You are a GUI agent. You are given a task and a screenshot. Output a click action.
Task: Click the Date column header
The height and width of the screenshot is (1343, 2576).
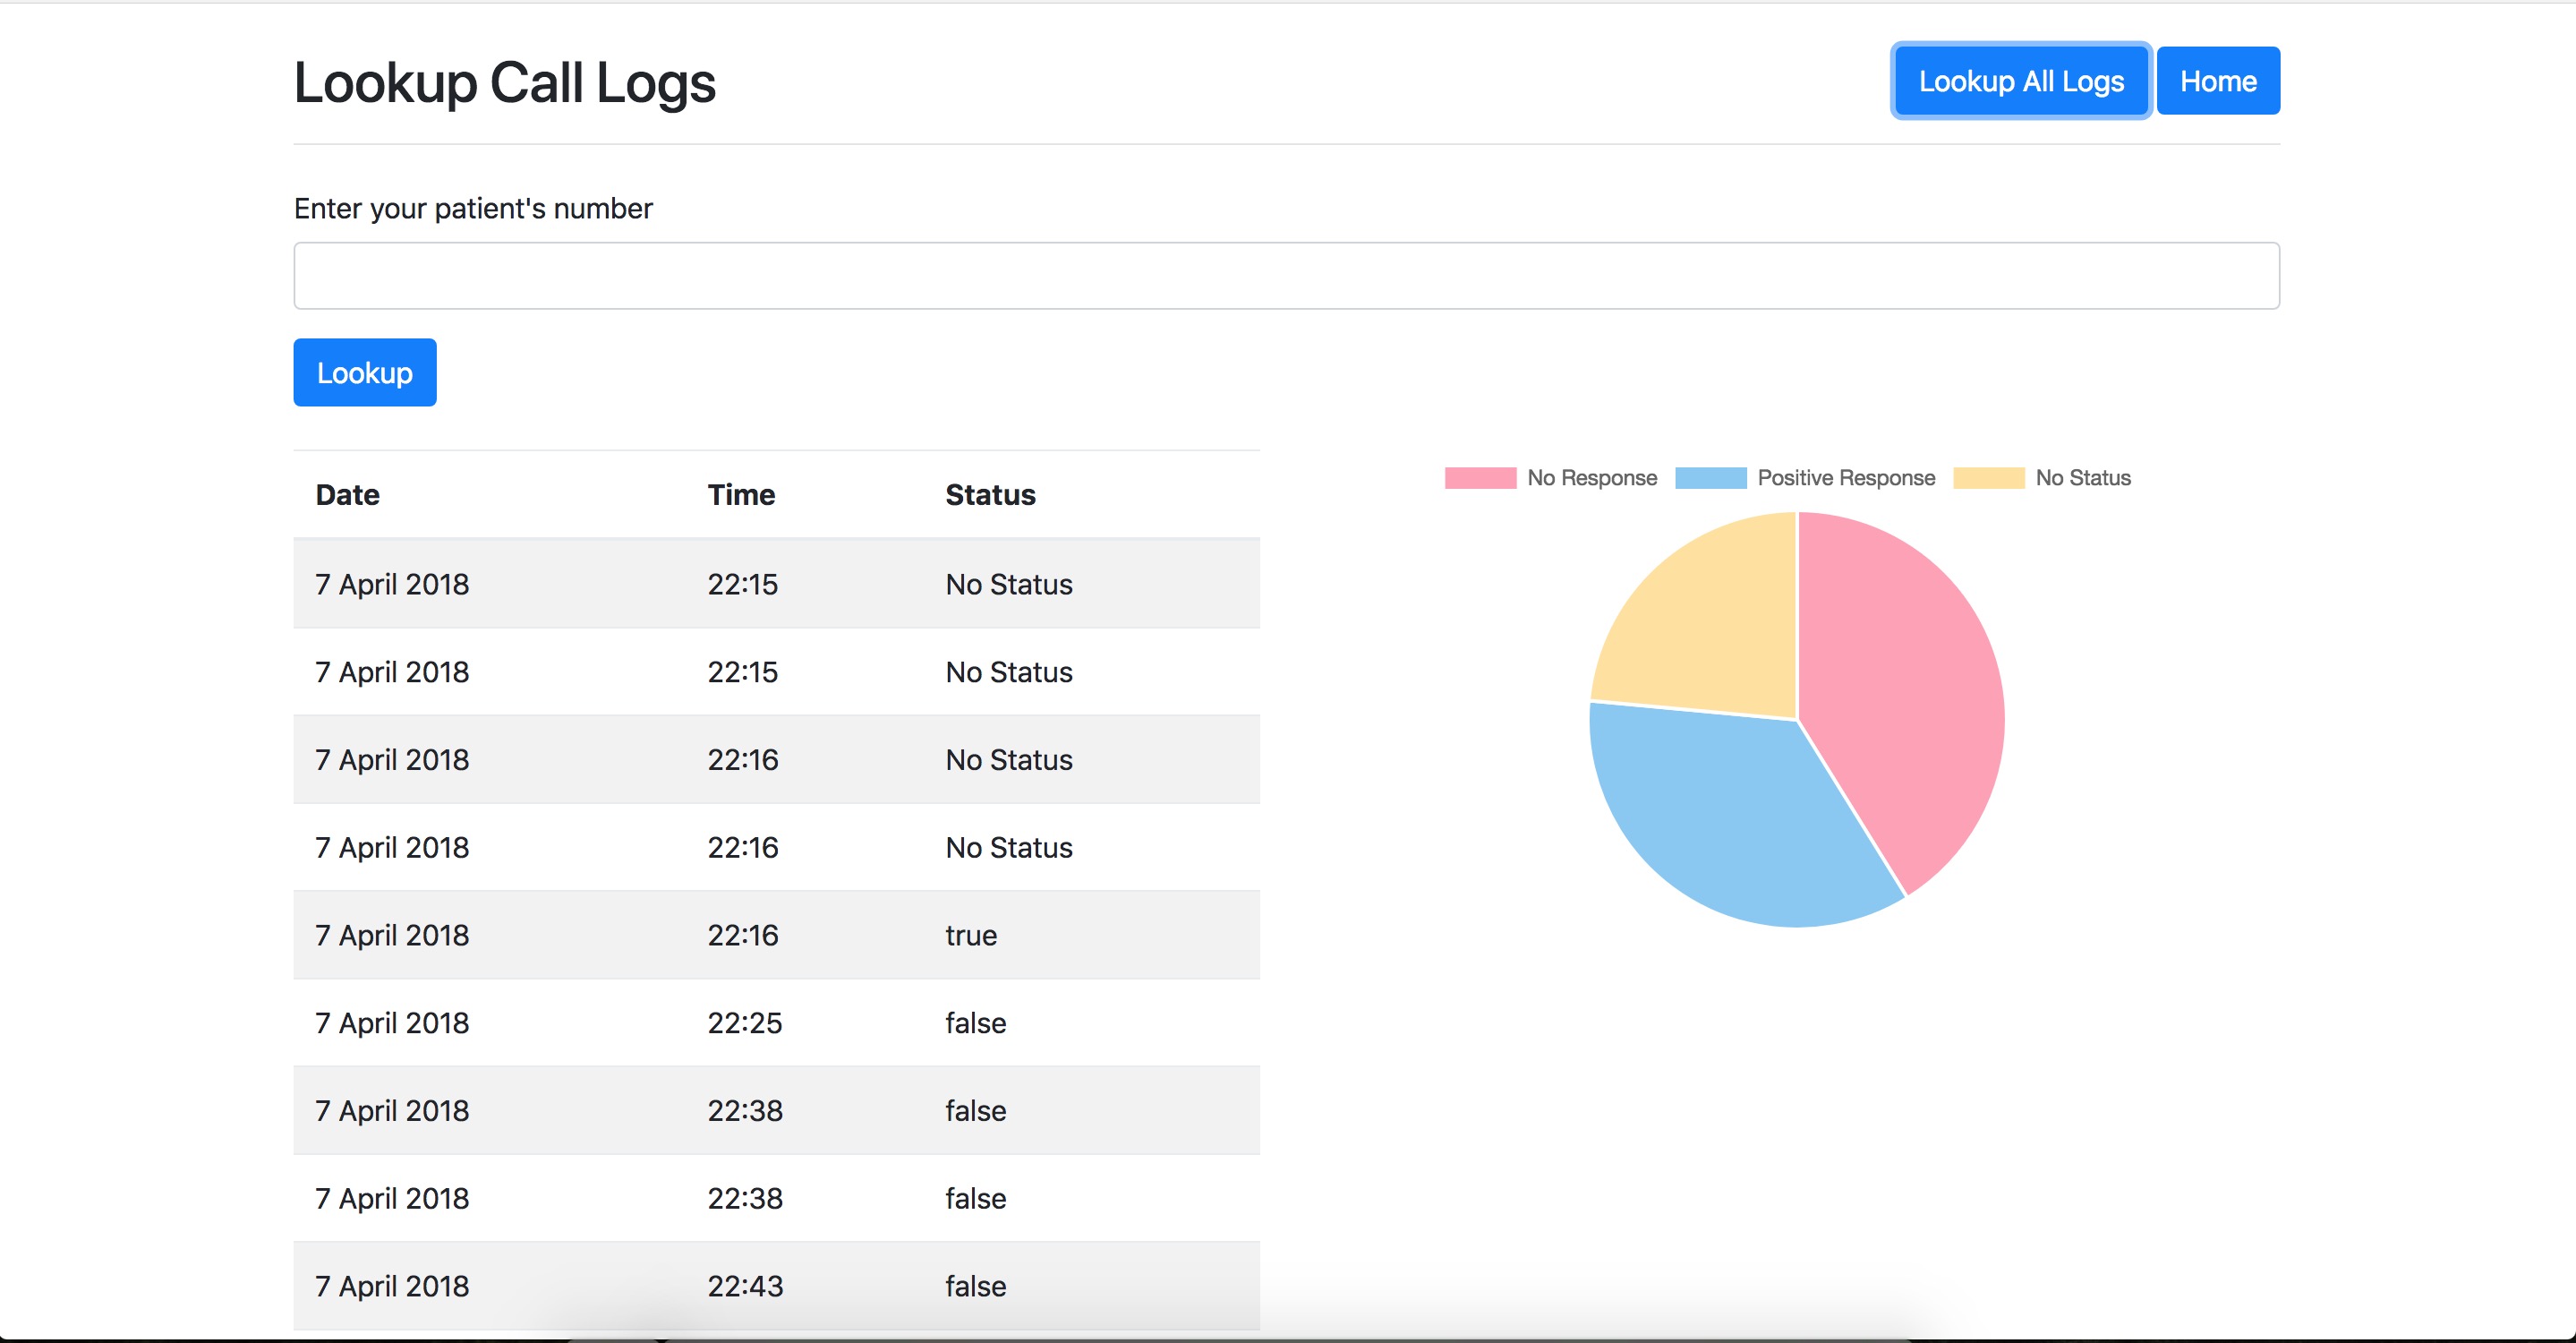point(347,495)
